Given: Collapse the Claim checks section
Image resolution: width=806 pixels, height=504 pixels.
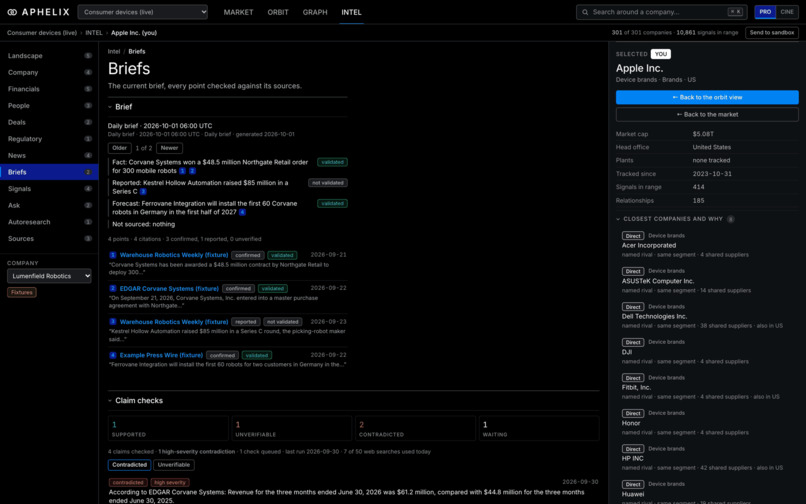Looking at the screenshot, I should [x=136, y=401].
